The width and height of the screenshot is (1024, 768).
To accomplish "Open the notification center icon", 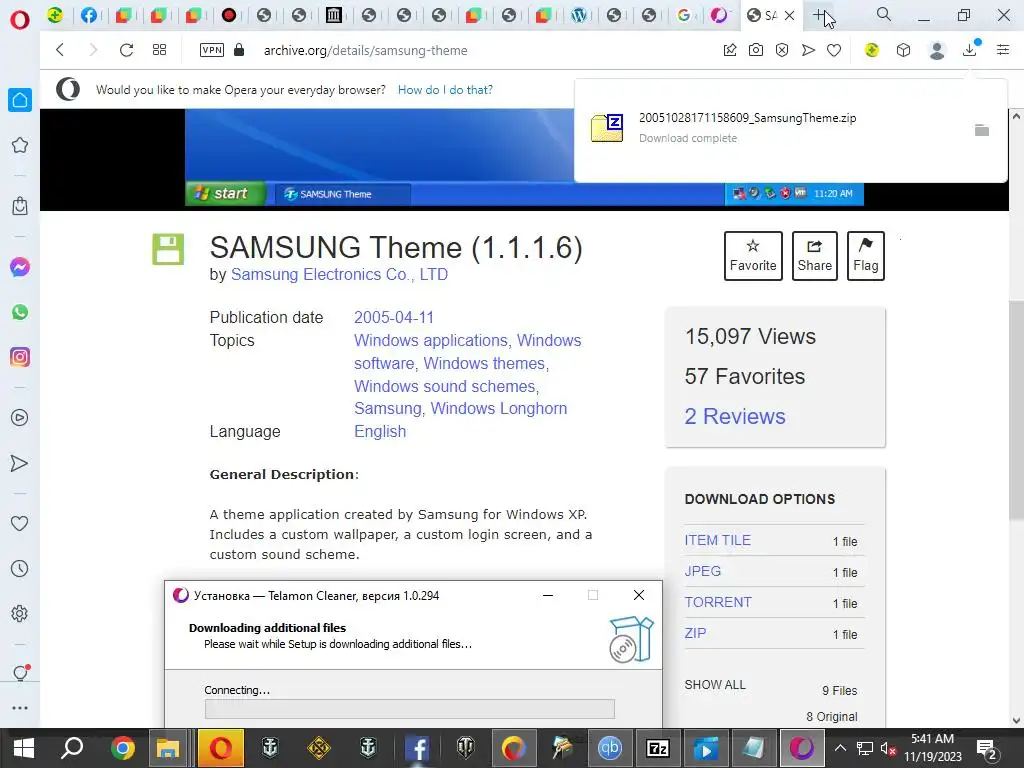I will pos(987,749).
